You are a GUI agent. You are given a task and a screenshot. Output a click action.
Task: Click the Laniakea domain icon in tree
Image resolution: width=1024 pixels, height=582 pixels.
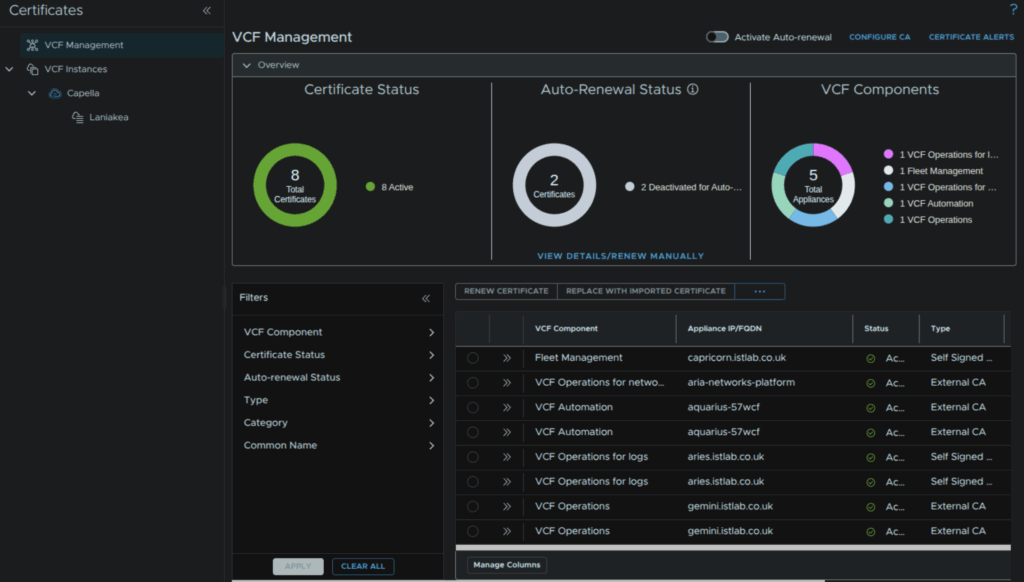point(78,118)
